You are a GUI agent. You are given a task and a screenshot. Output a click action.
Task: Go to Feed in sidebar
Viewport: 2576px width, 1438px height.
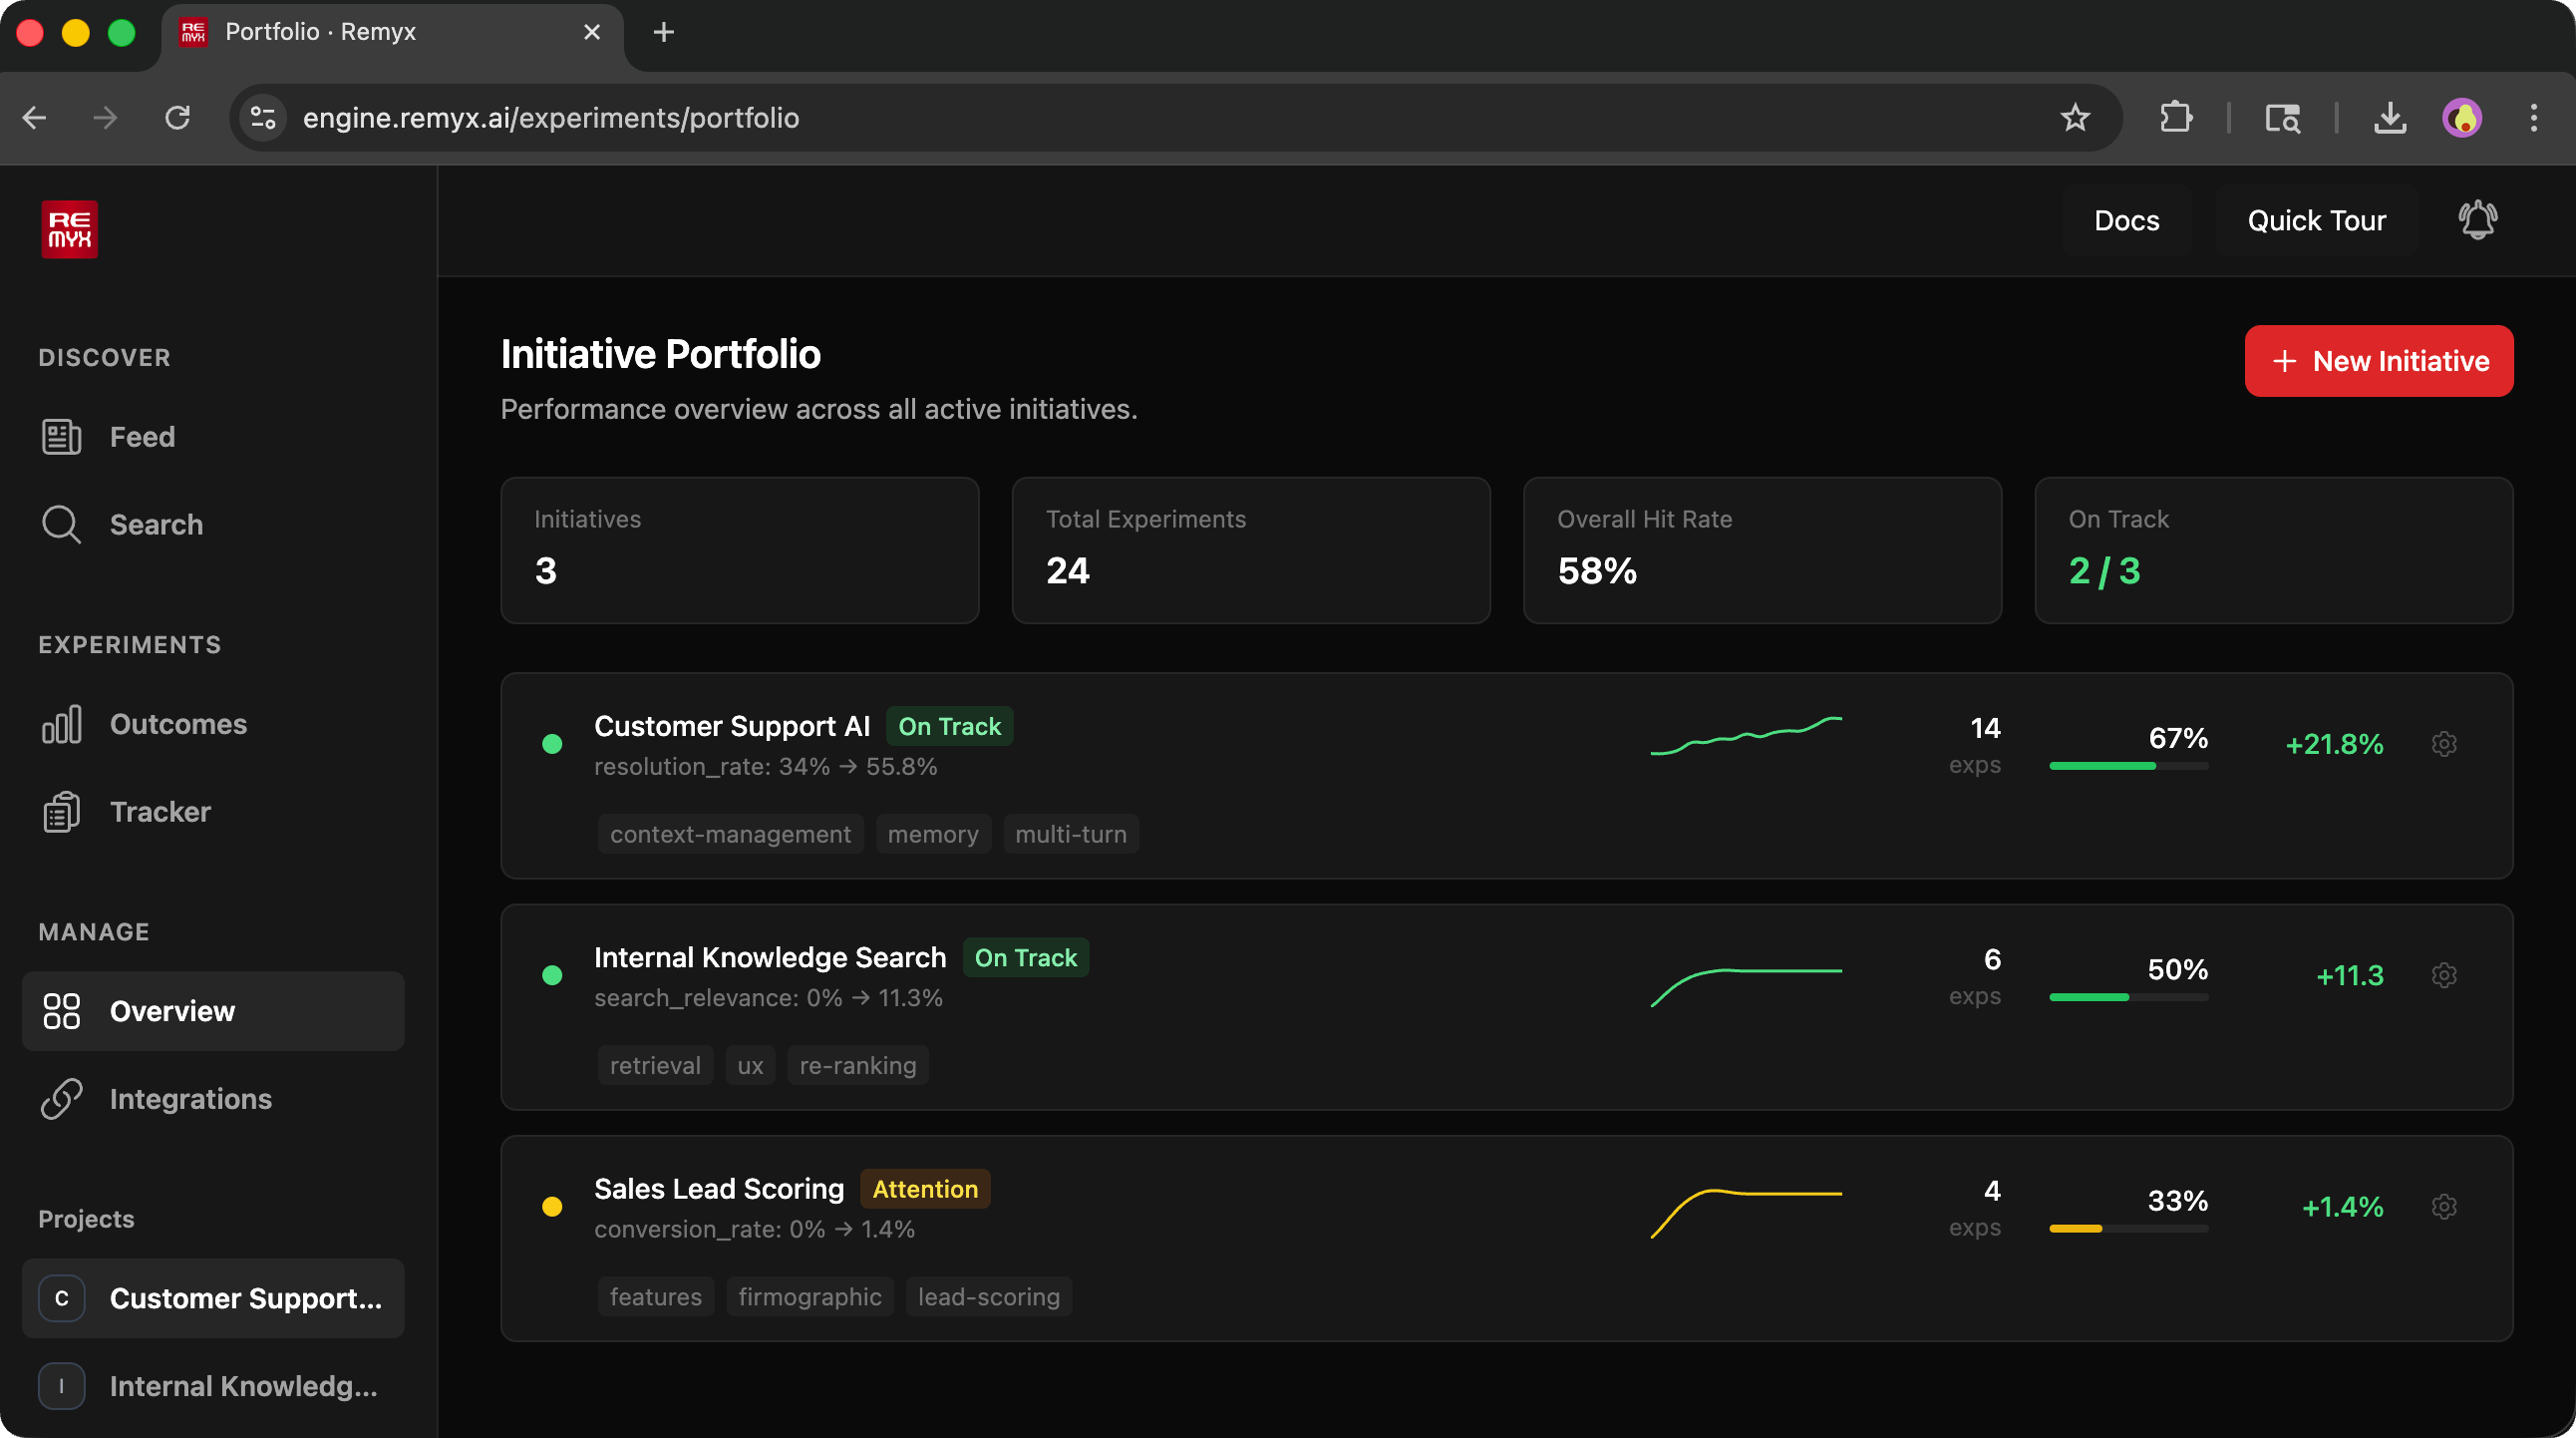pos(142,437)
